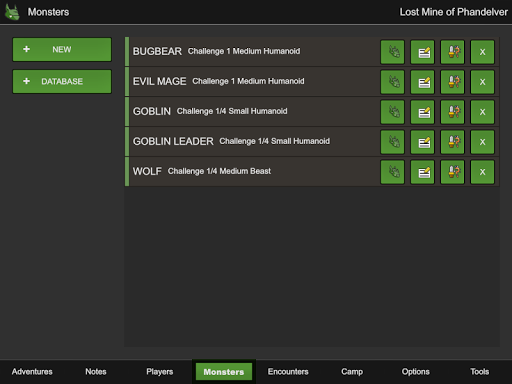The image size is (512, 384).
Task: Open the Options tab
Action: (x=416, y=372)
